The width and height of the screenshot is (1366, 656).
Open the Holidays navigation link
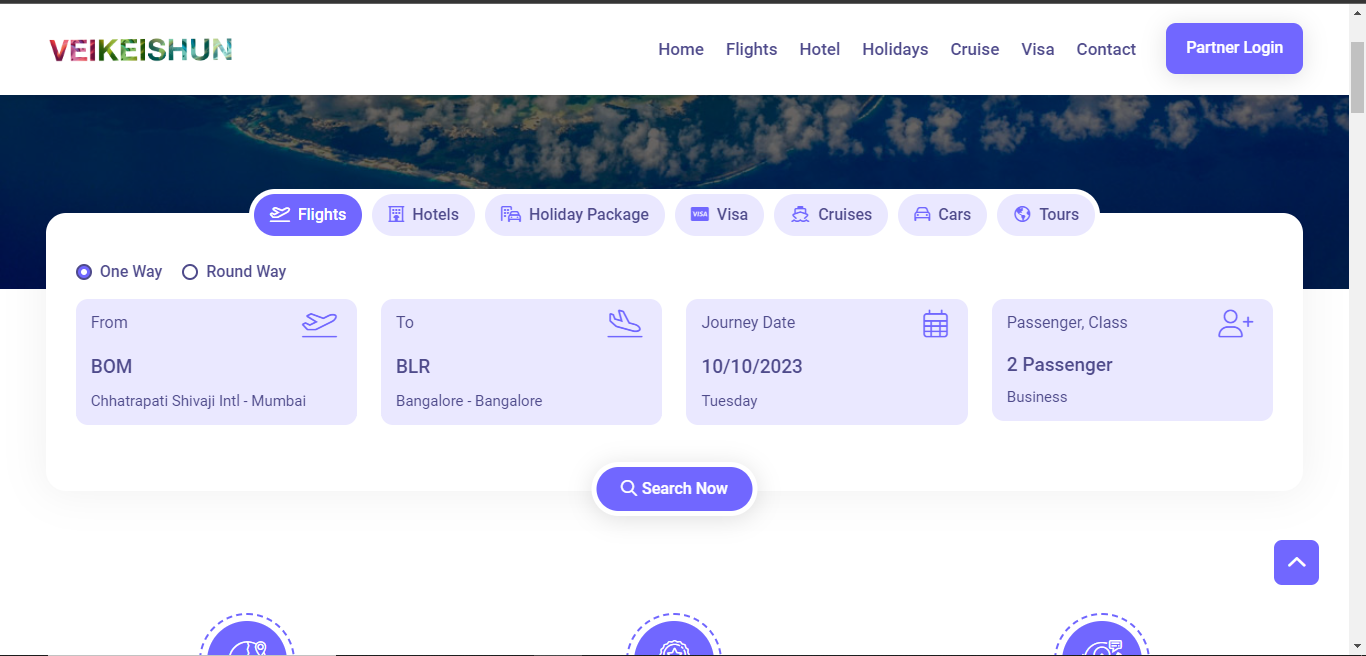[x=895, y=49]
